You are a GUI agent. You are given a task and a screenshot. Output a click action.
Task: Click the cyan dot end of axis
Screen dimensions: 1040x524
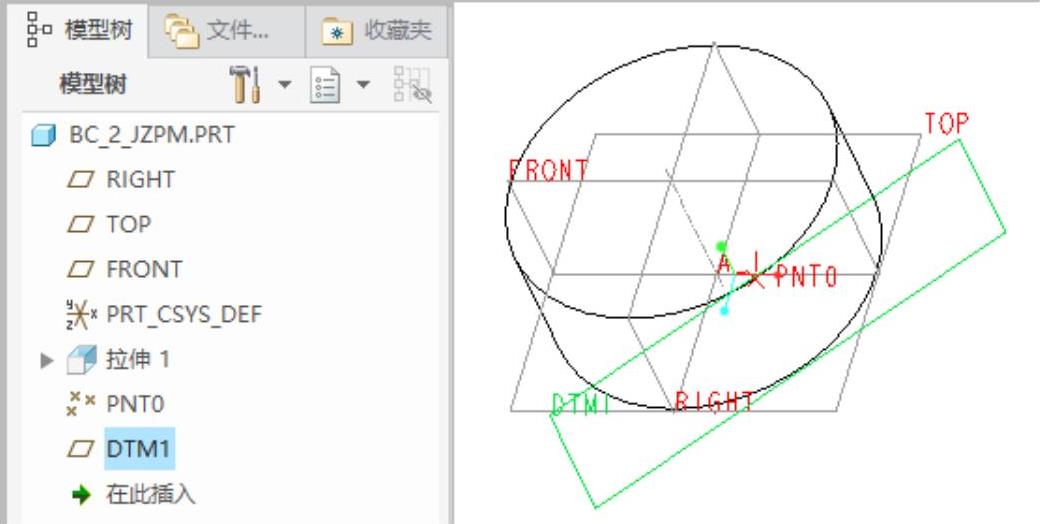pos(724,310)
